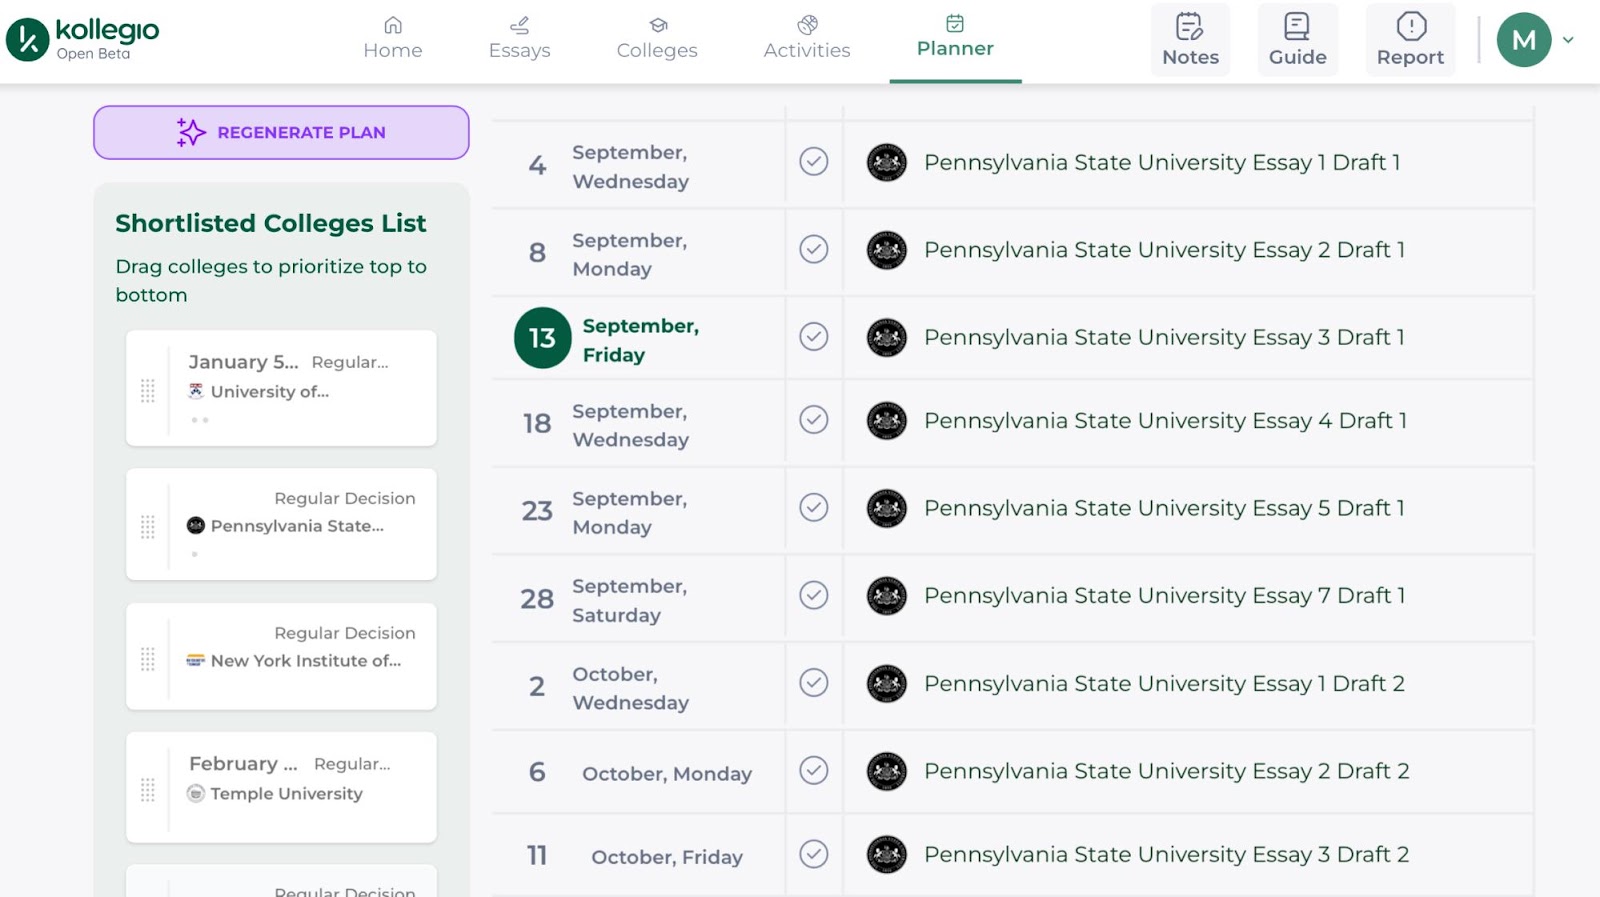Click Penn State logo beside Essay 1 Draft 1

click(886, 162)
